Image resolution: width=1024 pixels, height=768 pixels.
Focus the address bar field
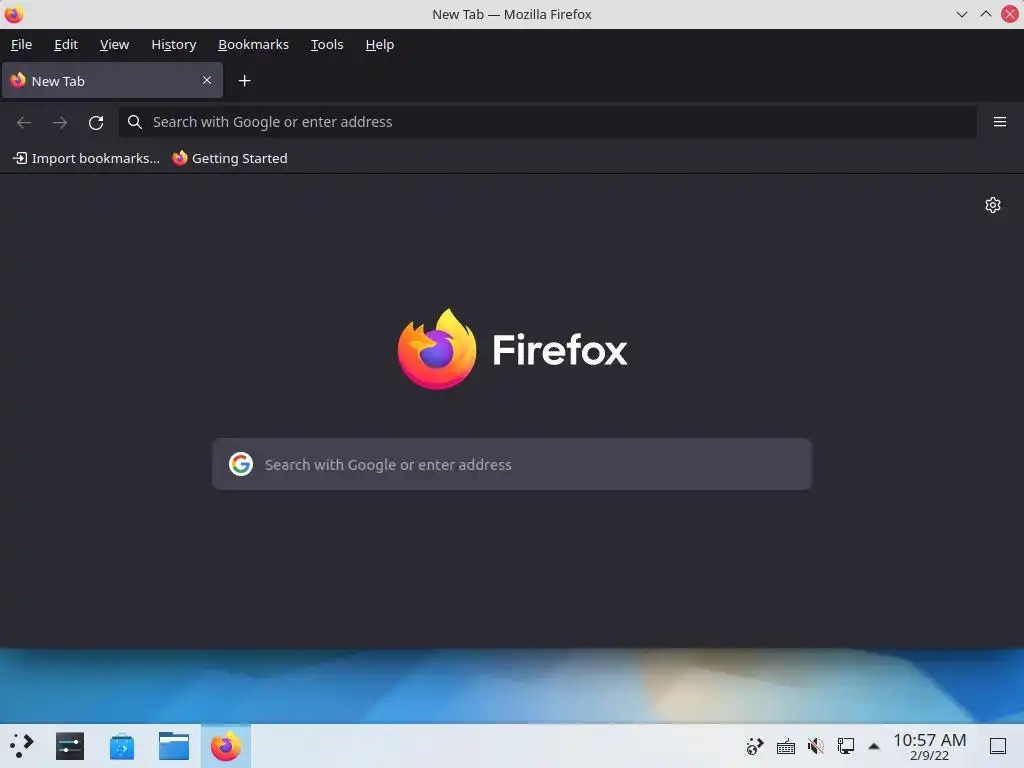[547, 122]
